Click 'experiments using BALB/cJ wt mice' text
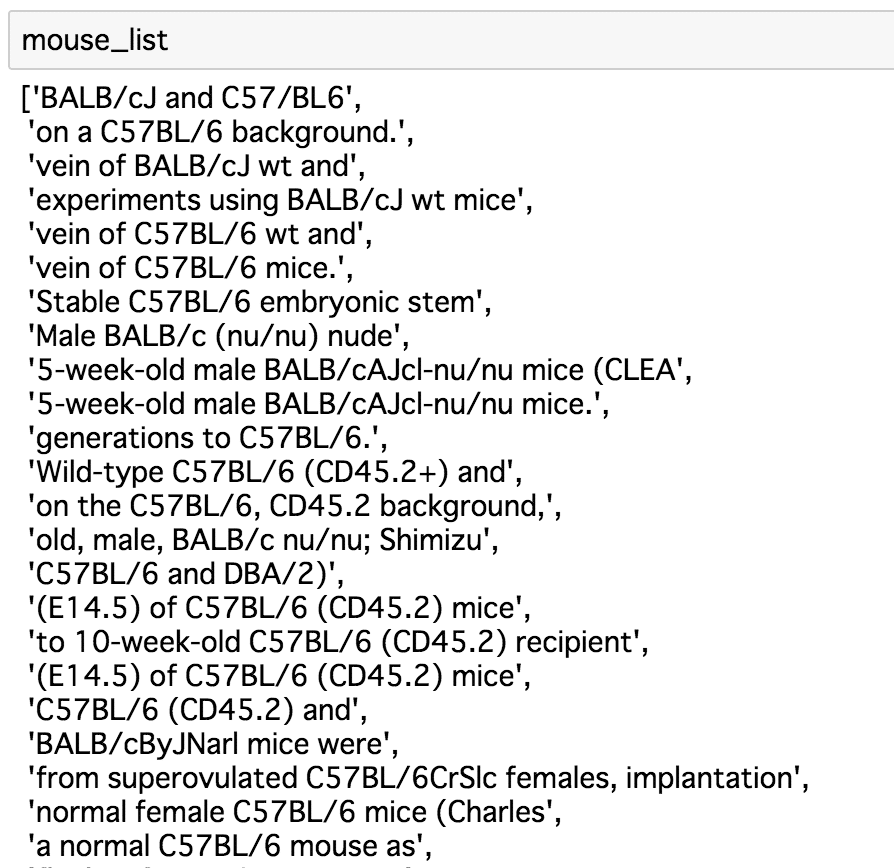Image resolution: width=894 pixels, height=868 pixels. point(280,200)
